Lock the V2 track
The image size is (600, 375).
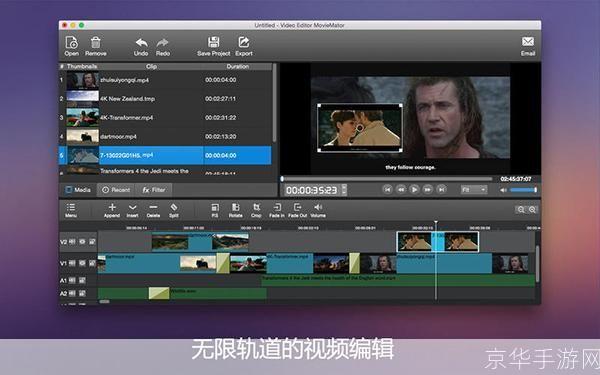tap(92, 242)
